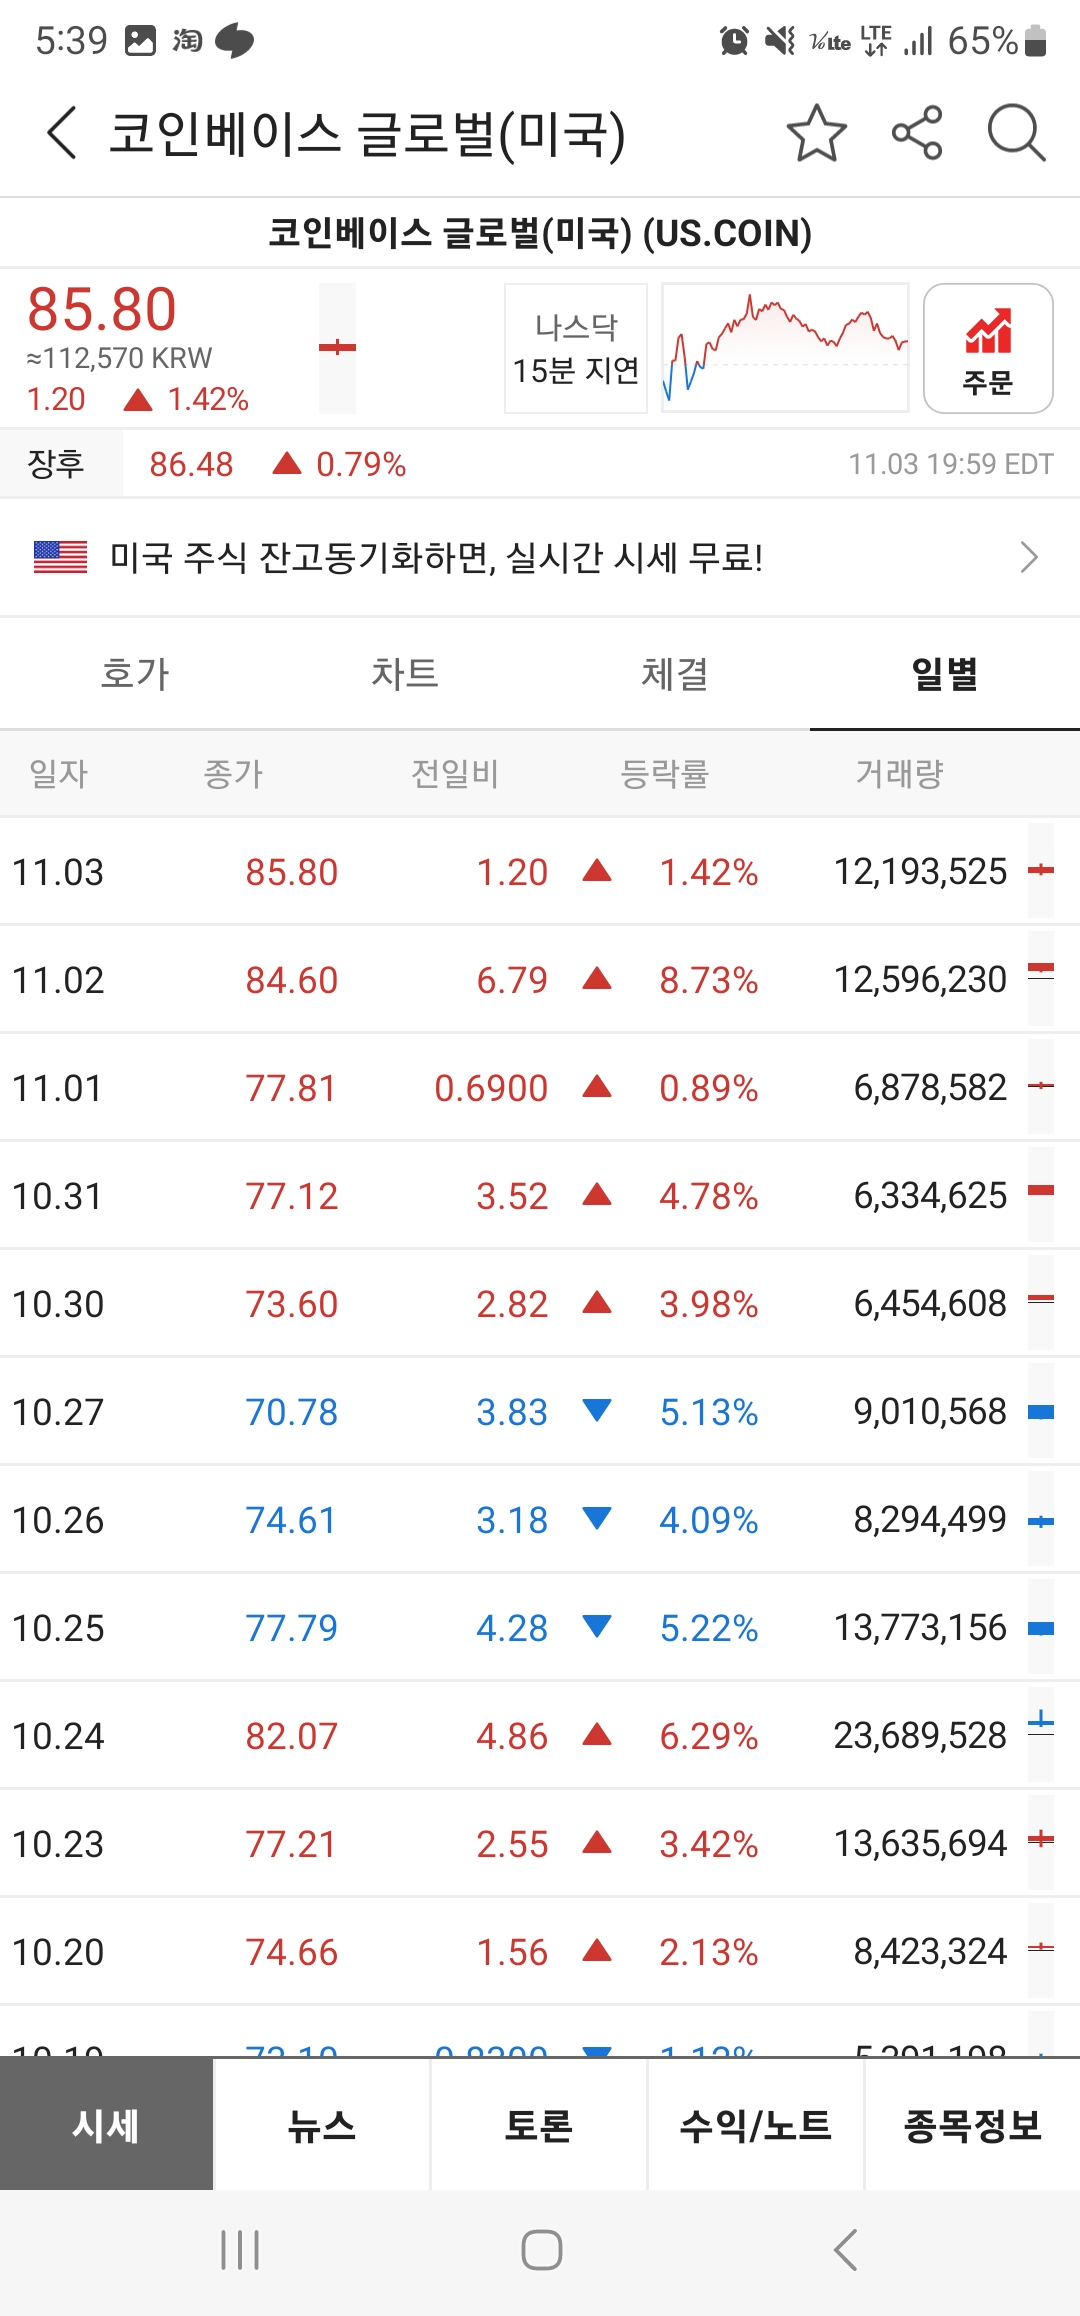Tap the candle icon in 10.31 row
1080x2316 pixels.
[1041, 1195]
